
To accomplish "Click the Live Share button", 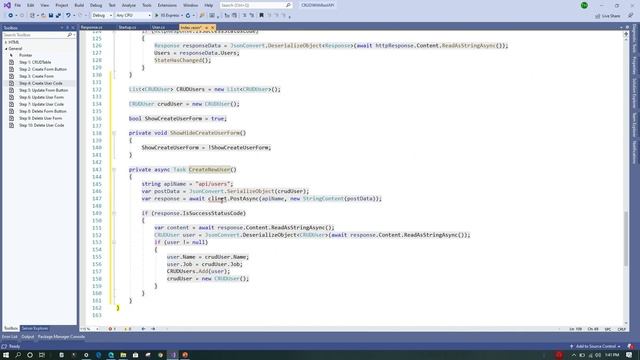I will click(x=608, y=16).
